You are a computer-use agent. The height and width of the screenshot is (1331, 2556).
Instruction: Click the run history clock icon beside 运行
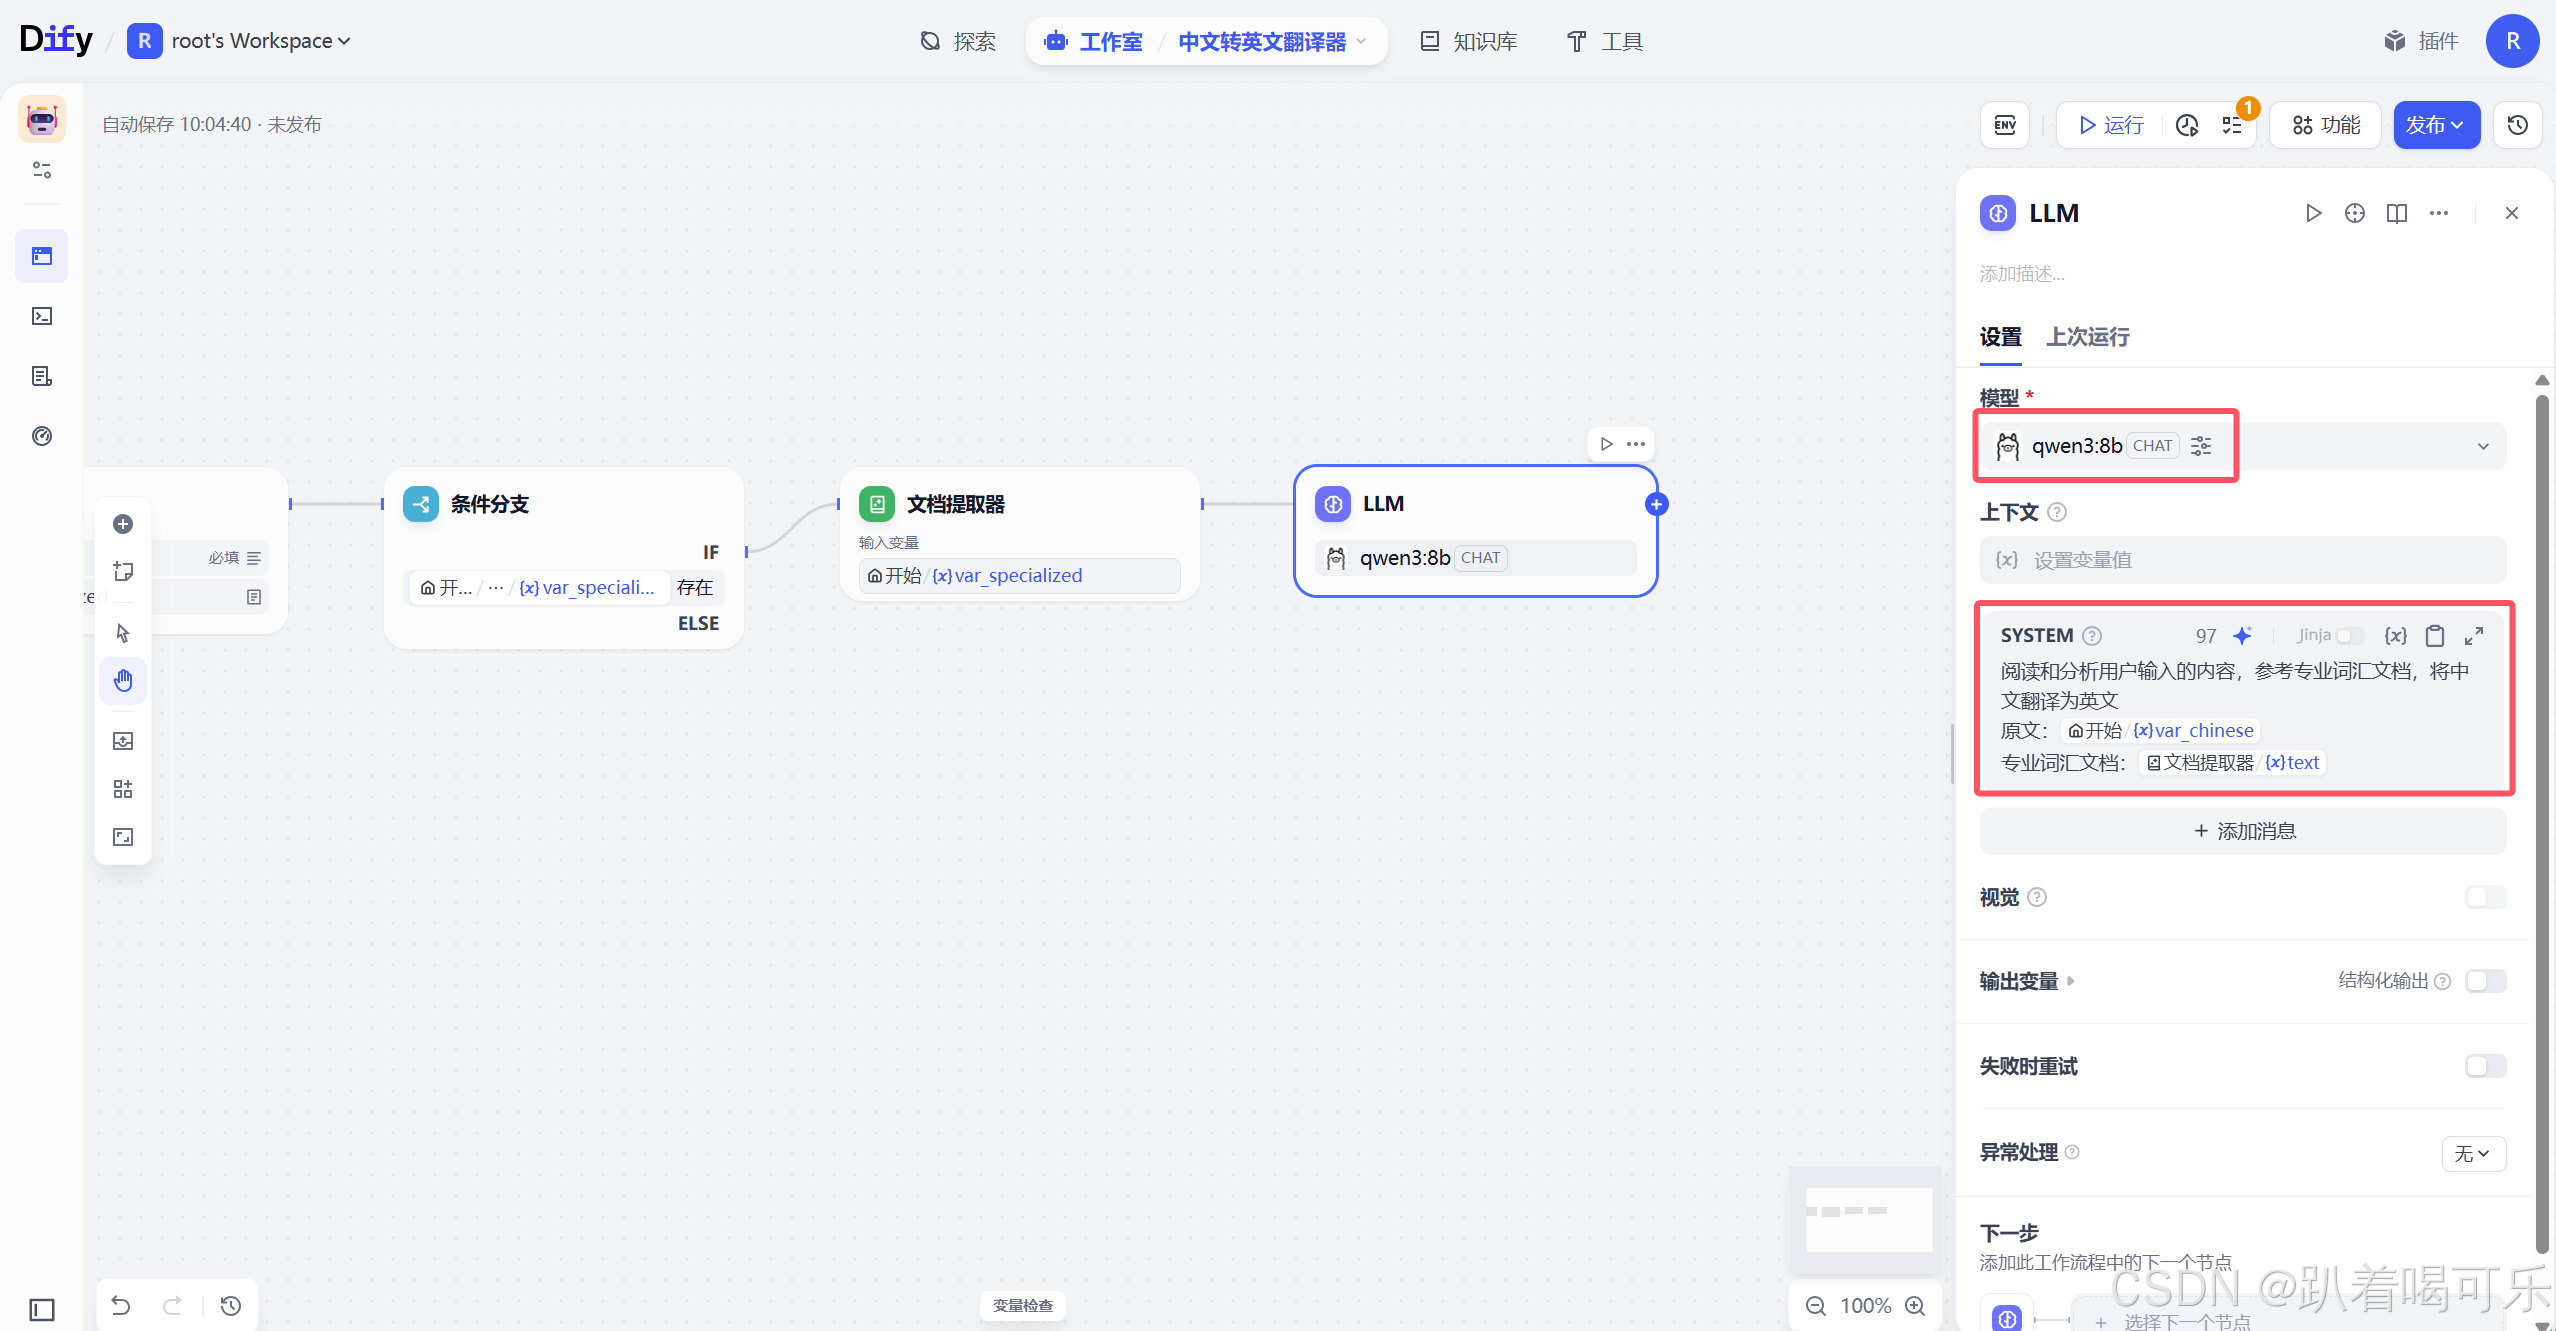click(x=2187, y=125)
